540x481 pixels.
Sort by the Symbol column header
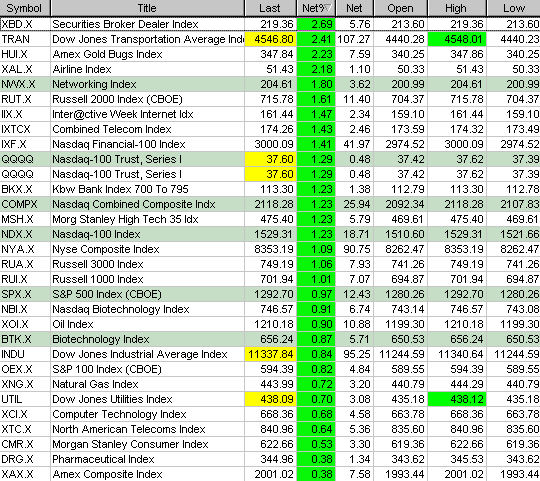click(x=25, y=8)
